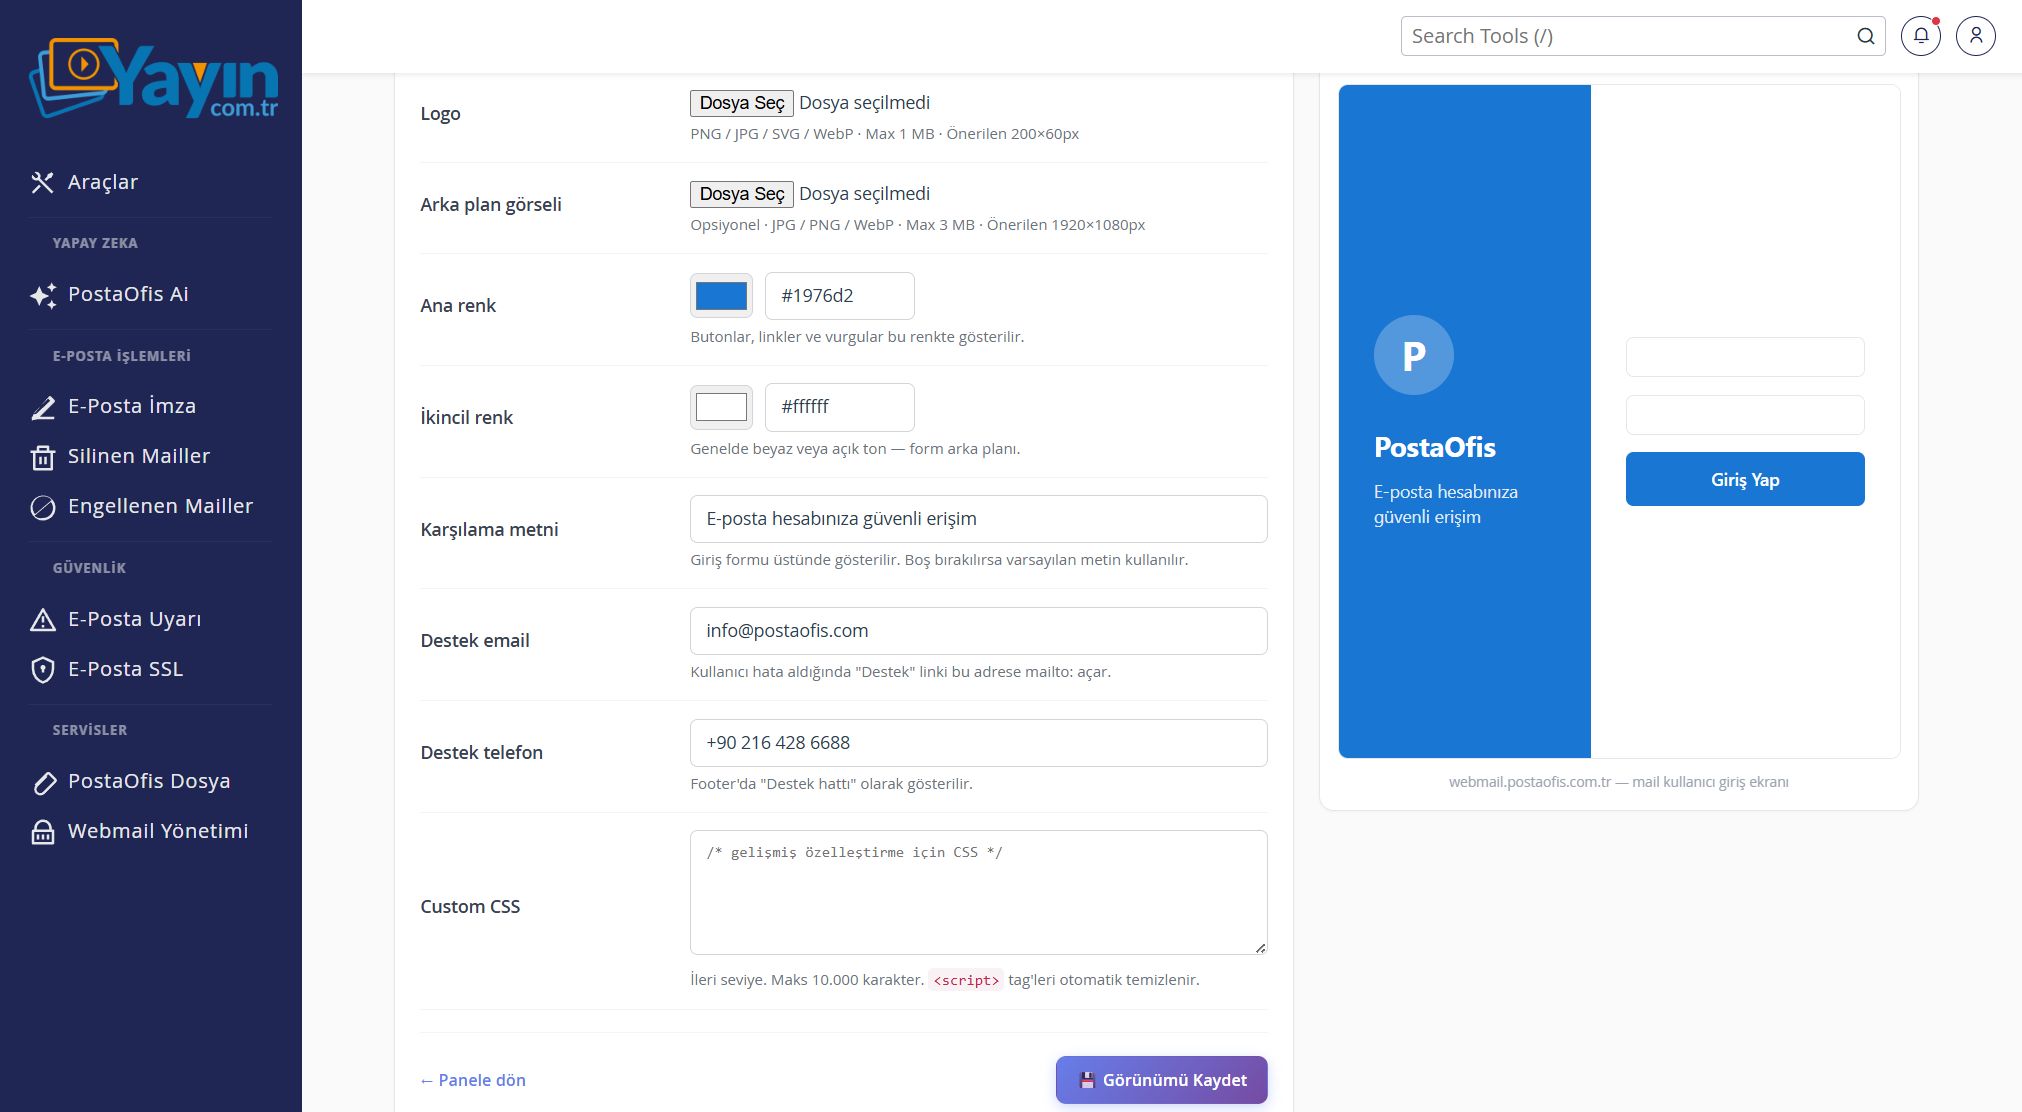Click the PostaOfis title in preview
This screenshot has height=1112, width=2022.
click(x=1434, y=447)
